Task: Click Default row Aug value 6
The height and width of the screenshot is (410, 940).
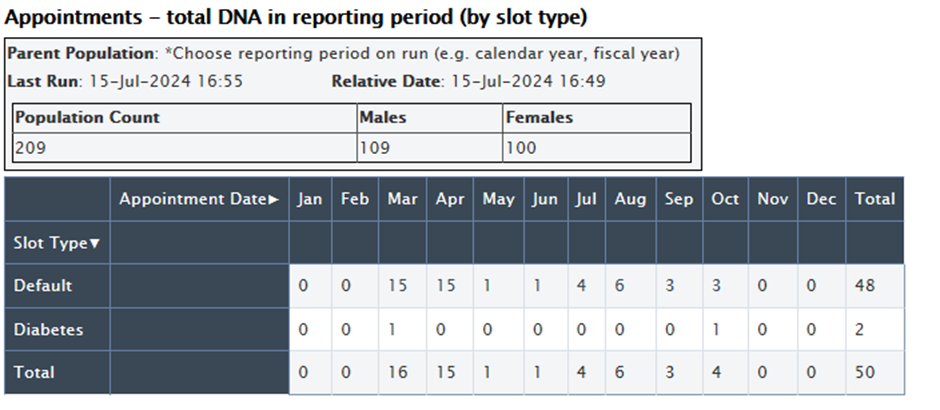Action: coord(619,285)
